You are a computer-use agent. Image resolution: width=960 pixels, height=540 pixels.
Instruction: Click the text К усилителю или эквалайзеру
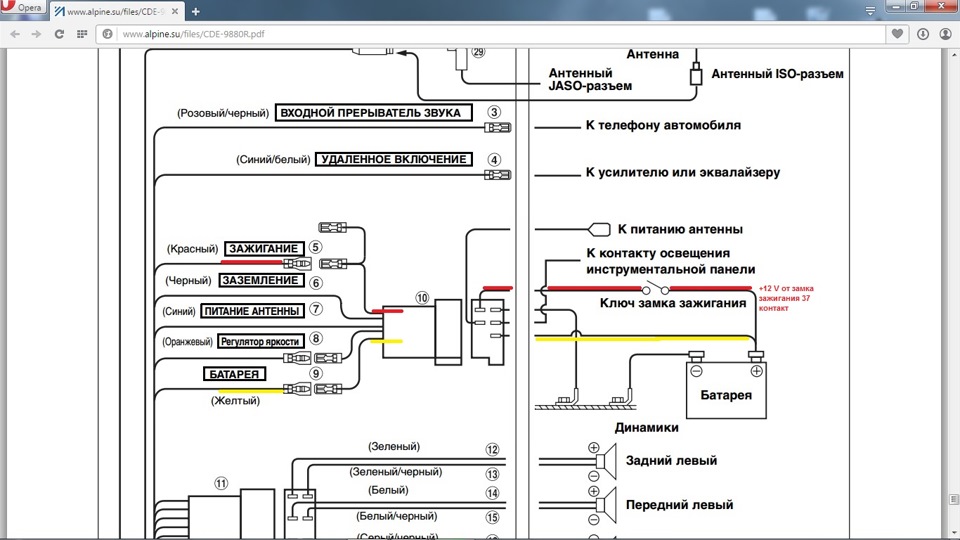pyautogui.click(x=683, y=173)
